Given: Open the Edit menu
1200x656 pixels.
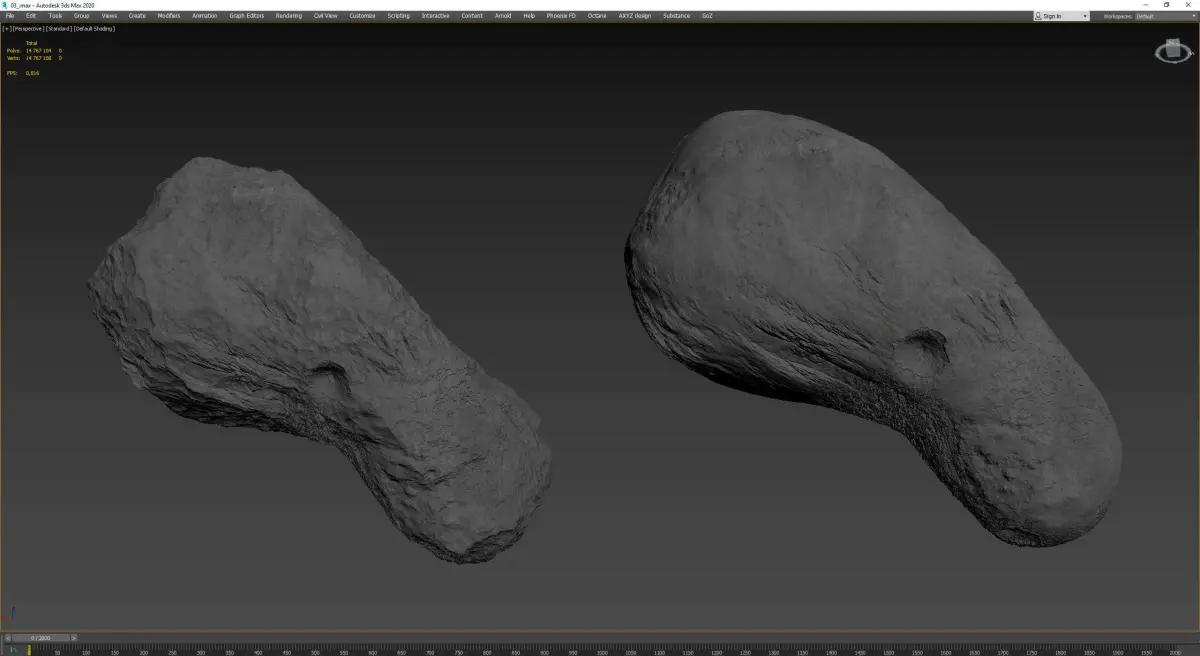Looking at the screenshot, I should tap(31, 16).
